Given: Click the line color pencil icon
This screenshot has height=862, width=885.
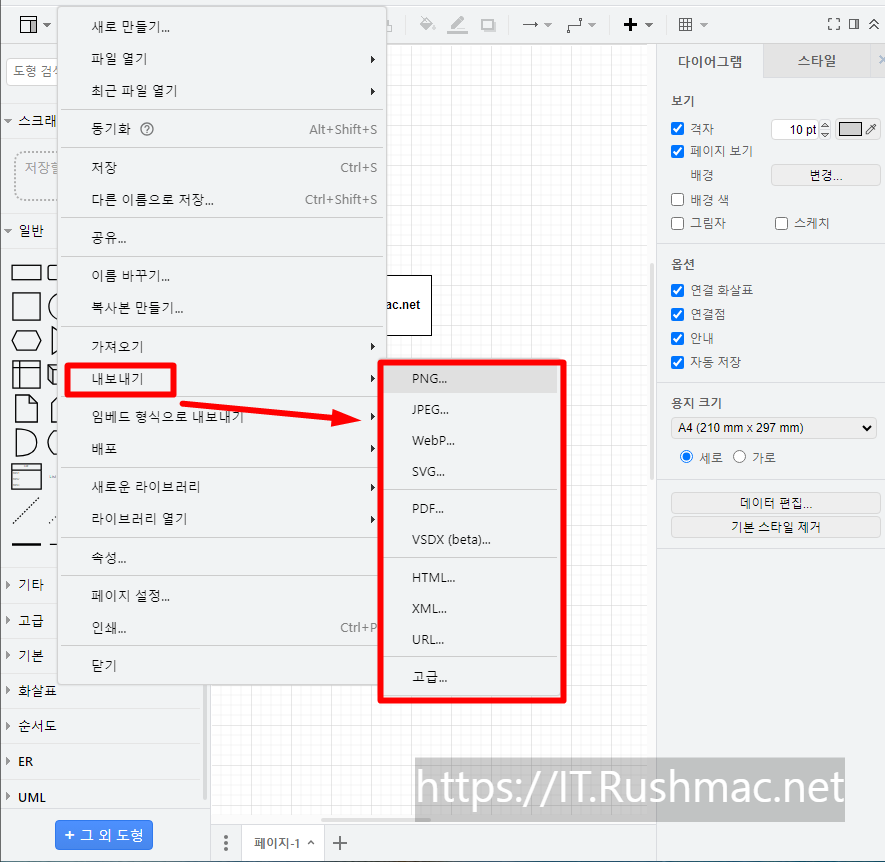Looking at the screenshot, I should coord(458,24).
